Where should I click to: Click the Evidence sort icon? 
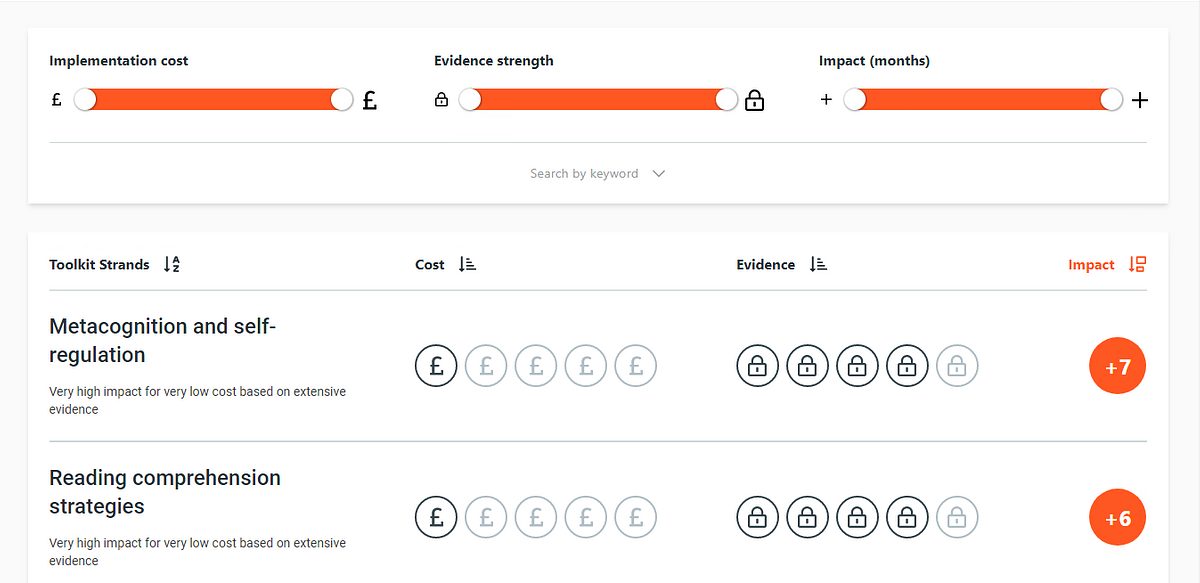coord(818,265)
